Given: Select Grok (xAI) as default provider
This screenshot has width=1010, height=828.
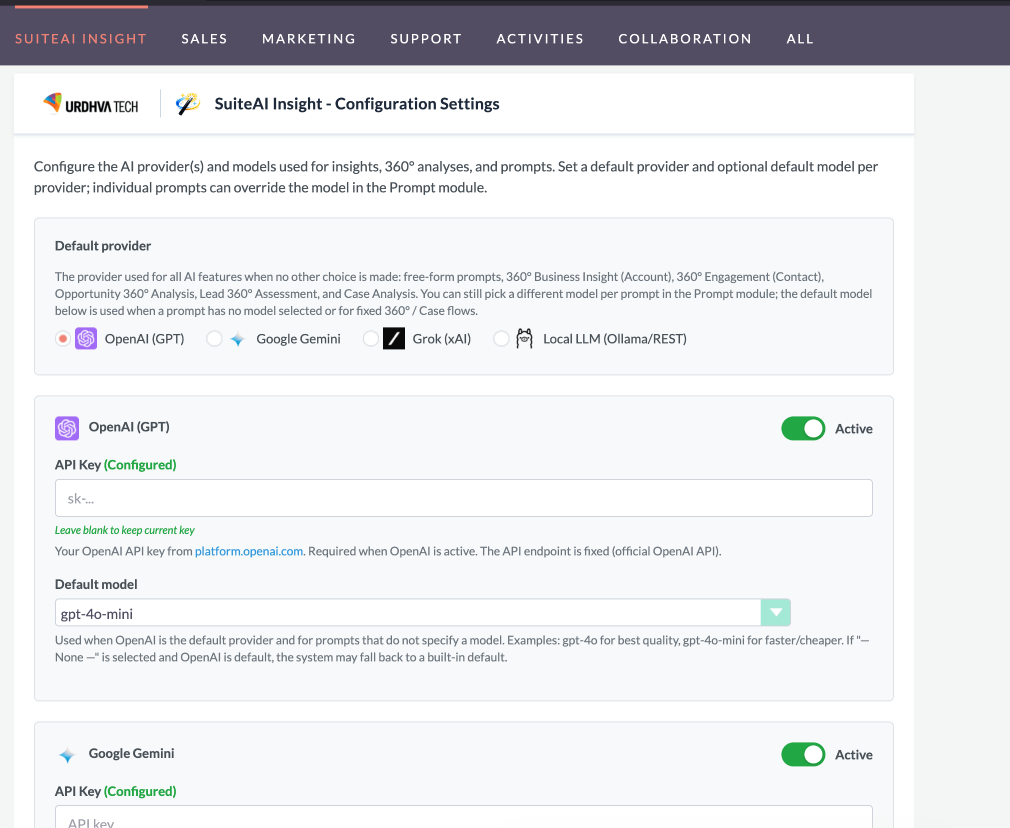Looking at the screenshot, I should (x=371, y=339).
